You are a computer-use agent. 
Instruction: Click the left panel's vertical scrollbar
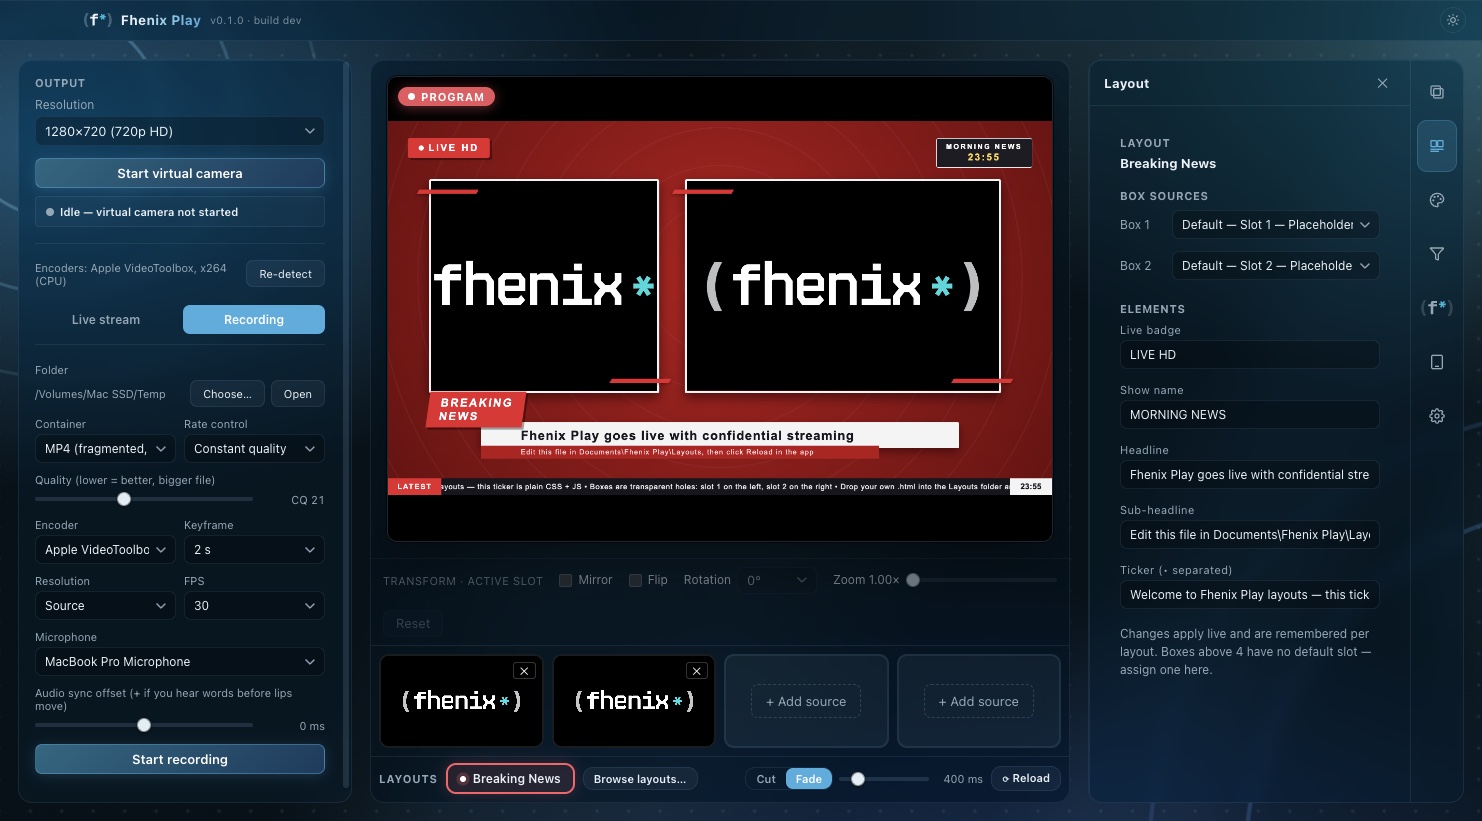346,425
